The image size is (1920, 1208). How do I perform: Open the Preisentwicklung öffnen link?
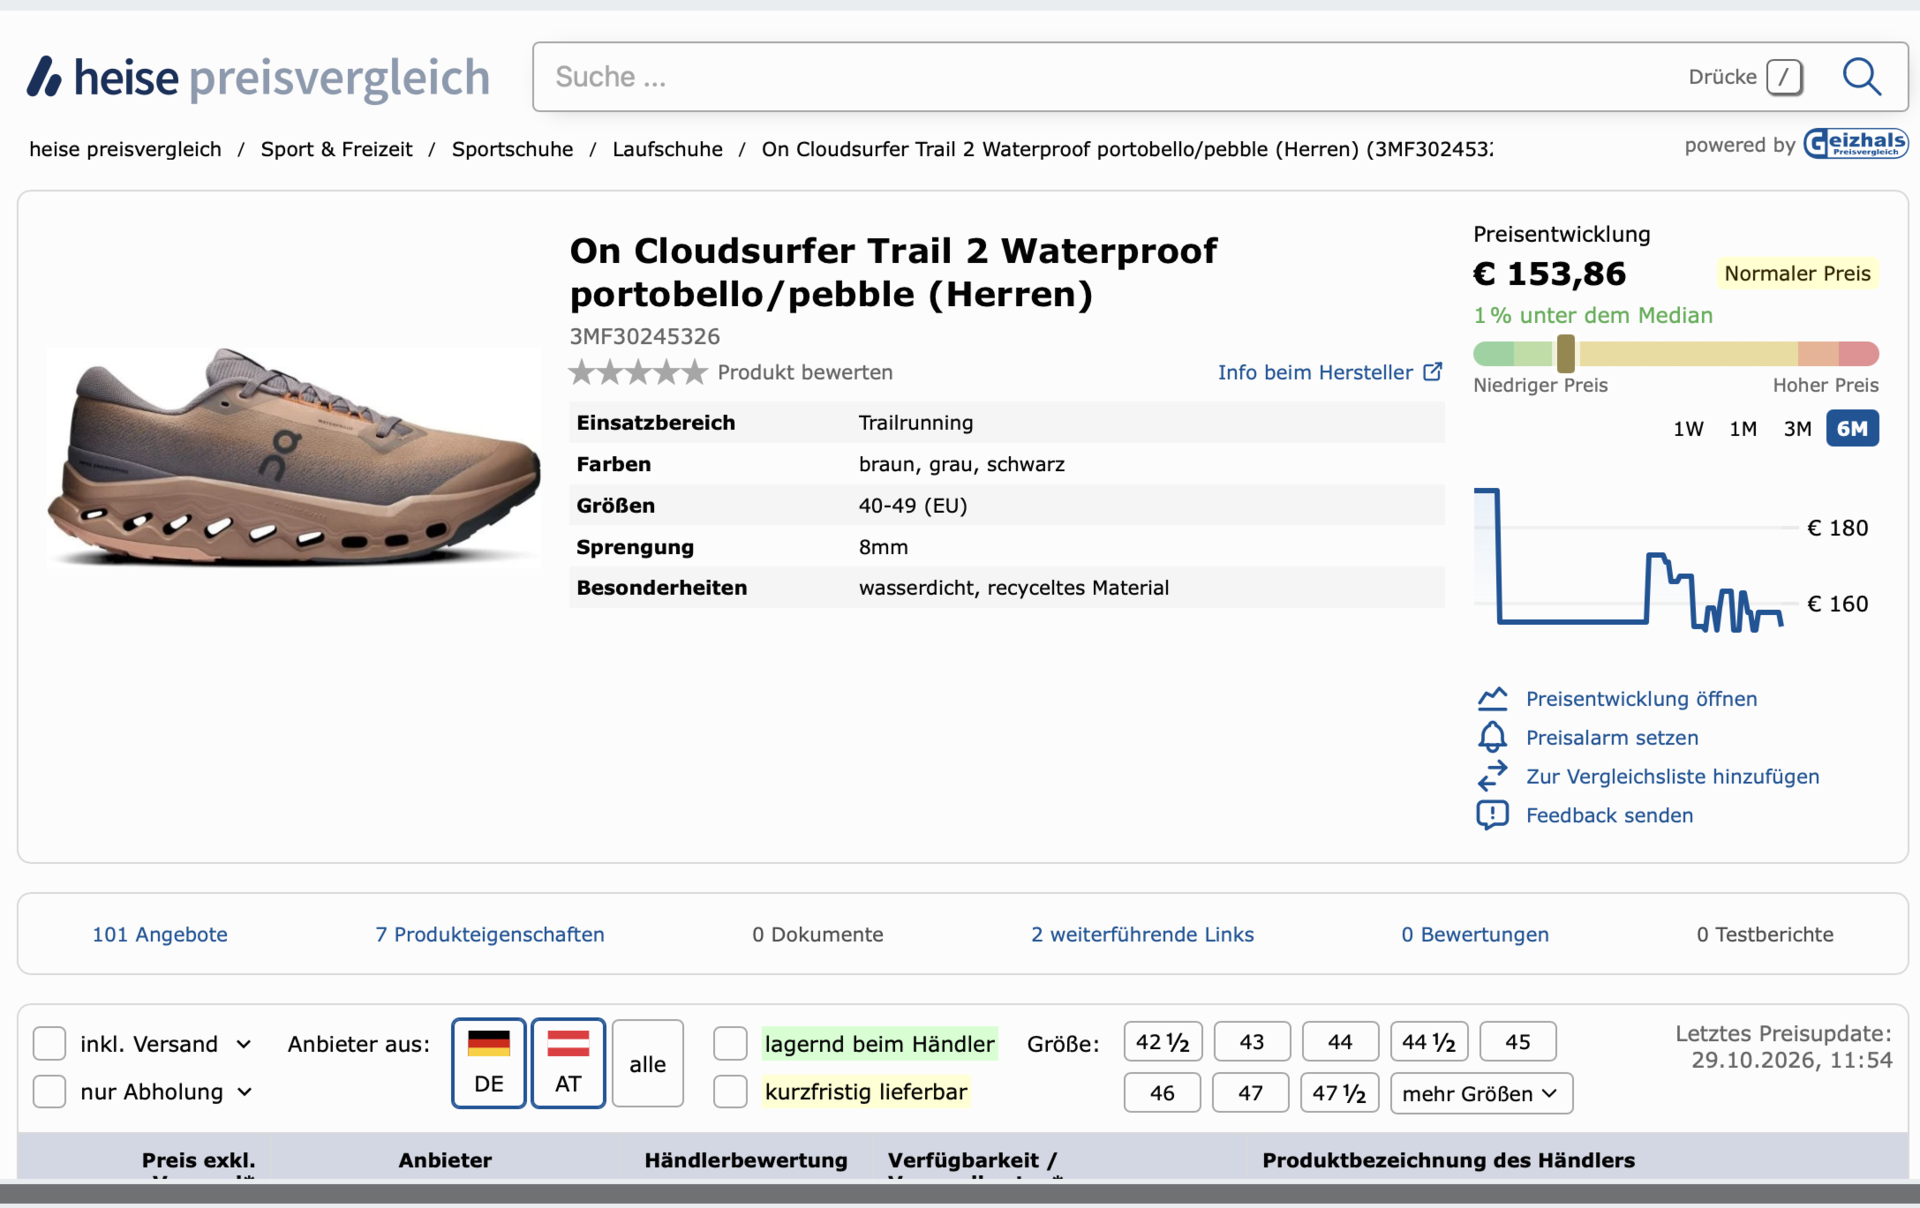pos(1641,699)
